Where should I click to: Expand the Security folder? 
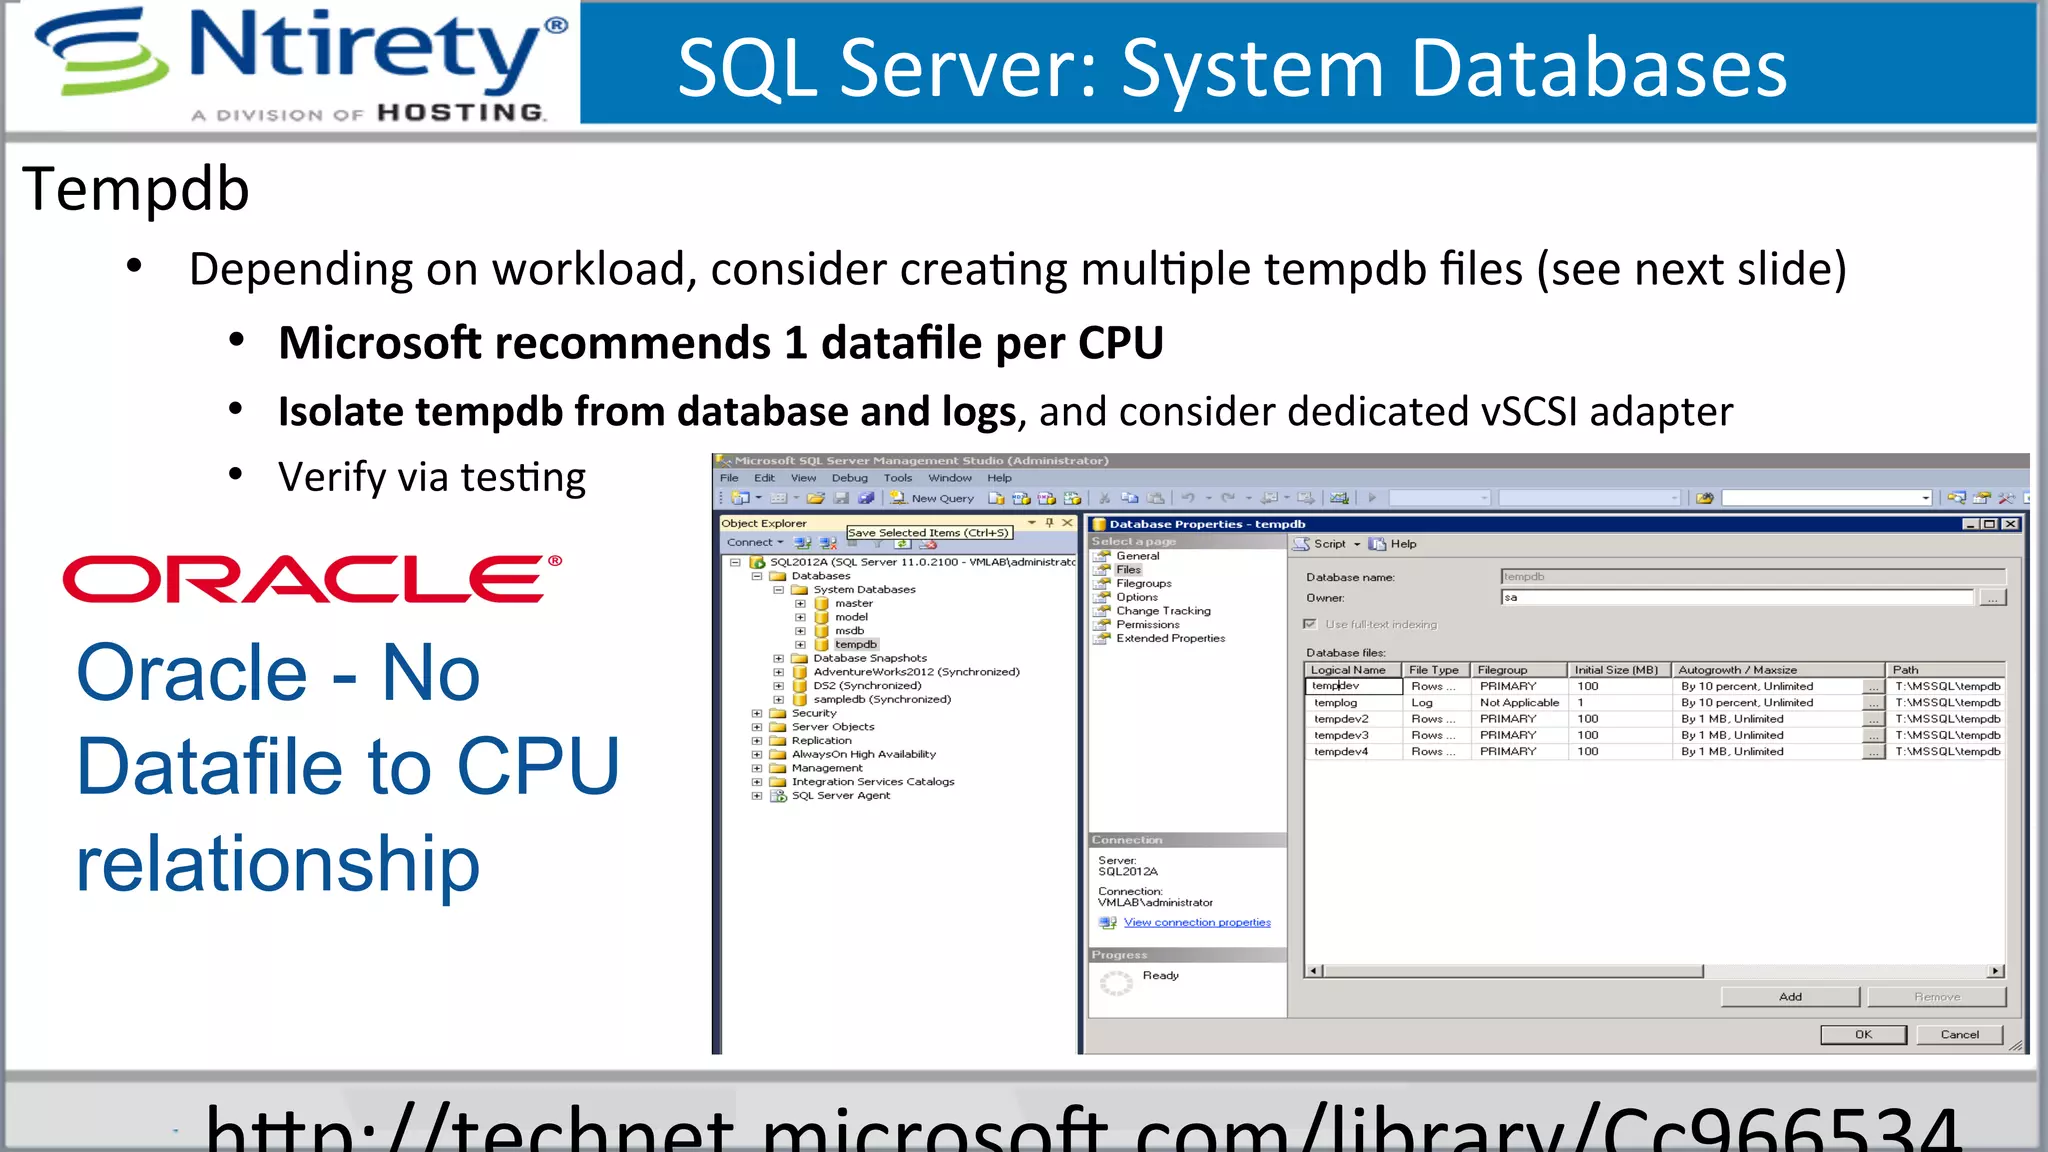(757, 714)
